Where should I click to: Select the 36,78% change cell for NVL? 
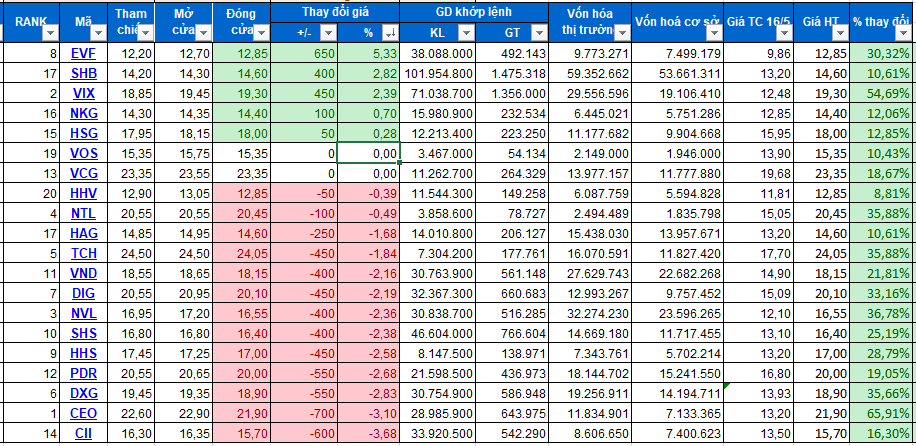pyautogui.click(x=883, y=313)
